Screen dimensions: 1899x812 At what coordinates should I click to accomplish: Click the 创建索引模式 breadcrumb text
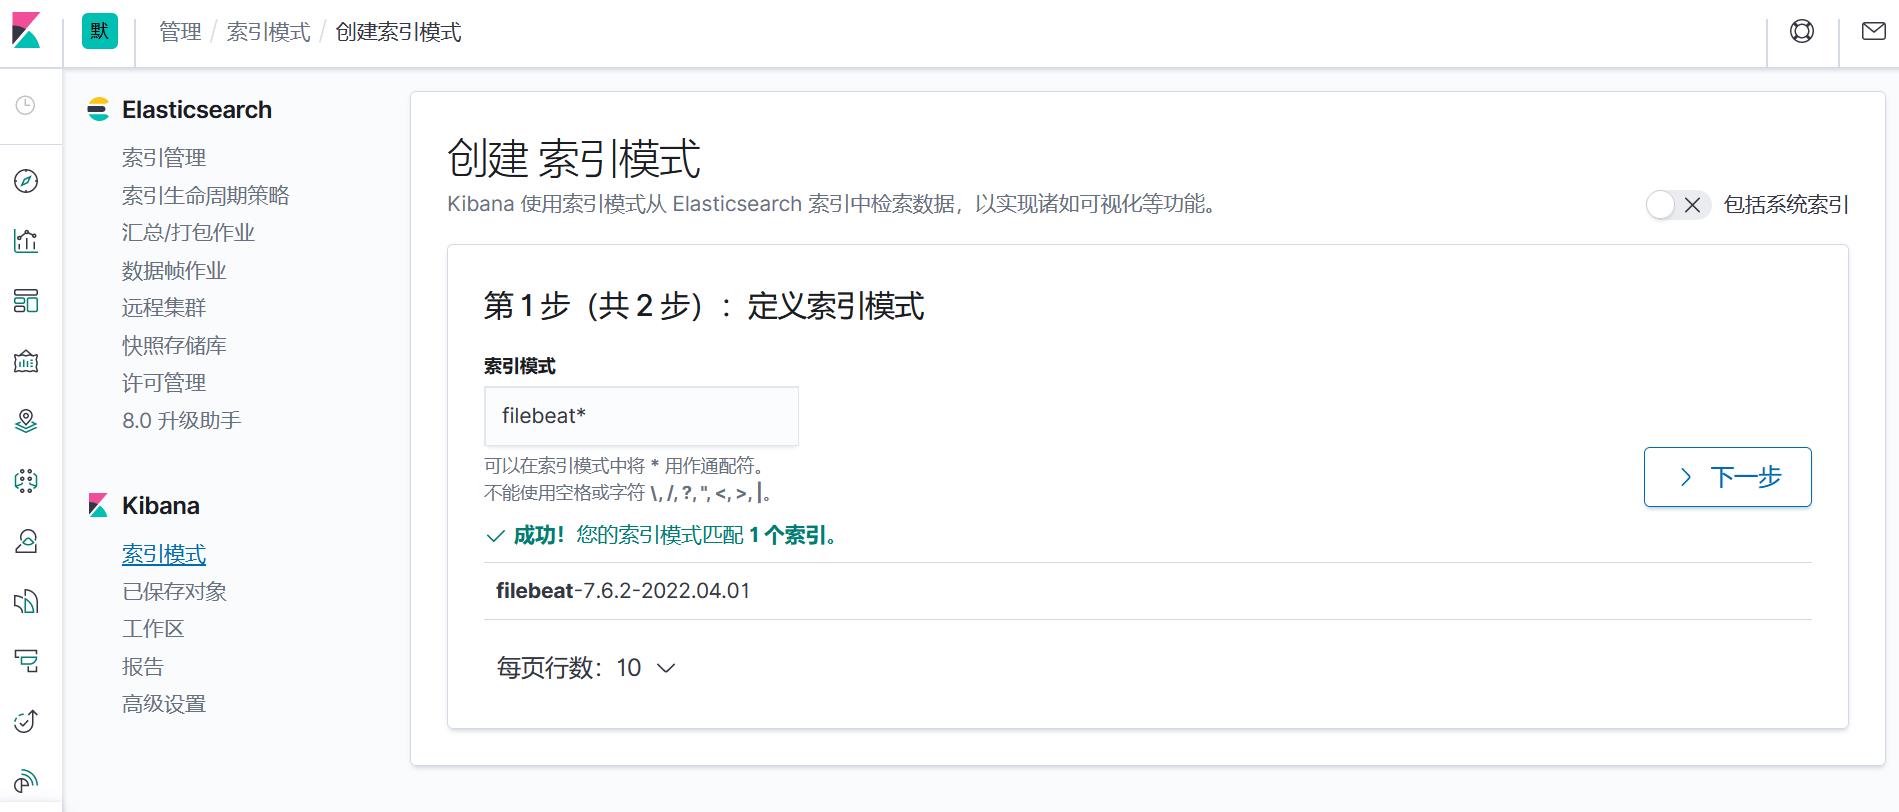pos(398,32)
